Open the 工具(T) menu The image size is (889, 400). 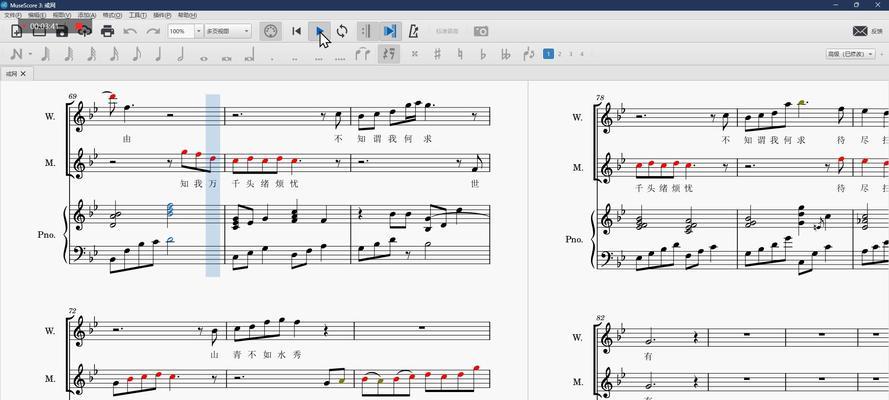(x=137, y=15)
